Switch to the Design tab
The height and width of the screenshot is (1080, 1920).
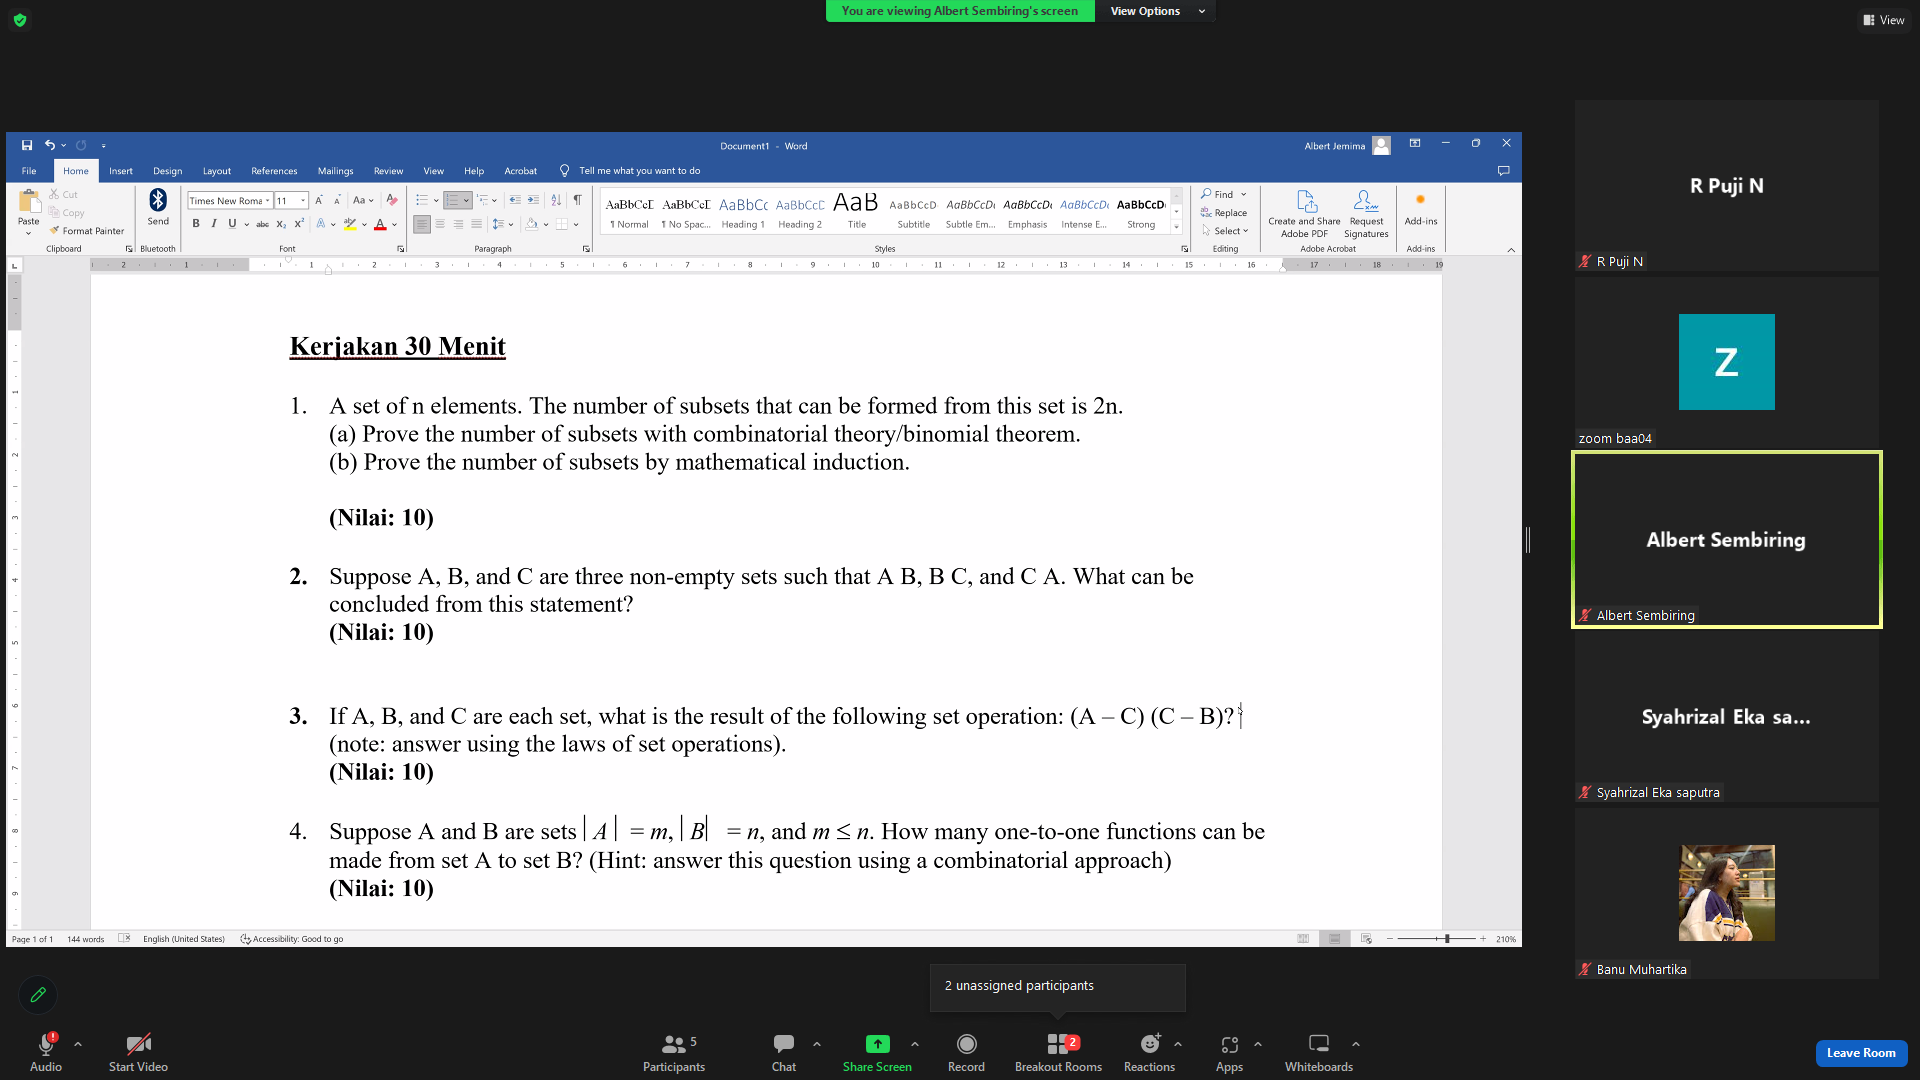click(167, 171)
